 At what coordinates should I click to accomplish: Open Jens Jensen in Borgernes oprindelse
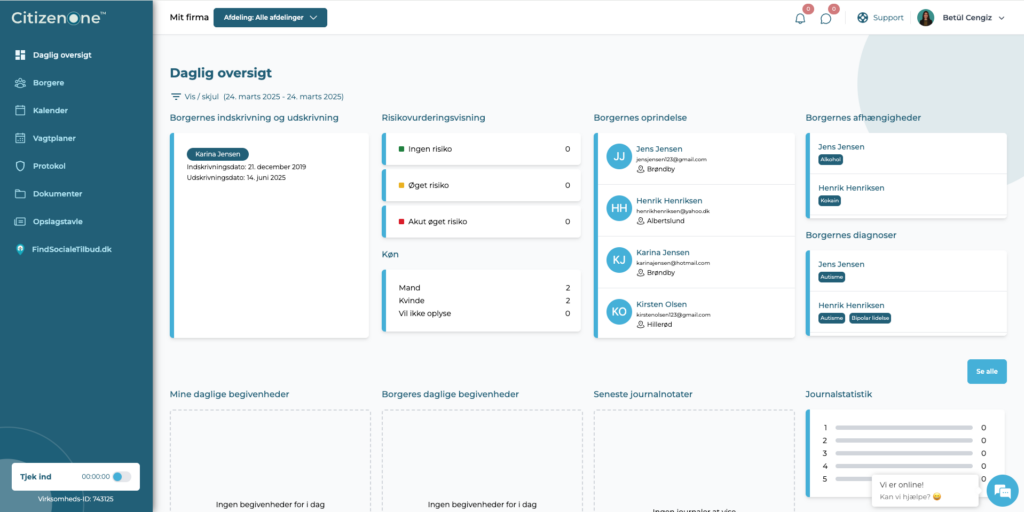tap(659, 149)
